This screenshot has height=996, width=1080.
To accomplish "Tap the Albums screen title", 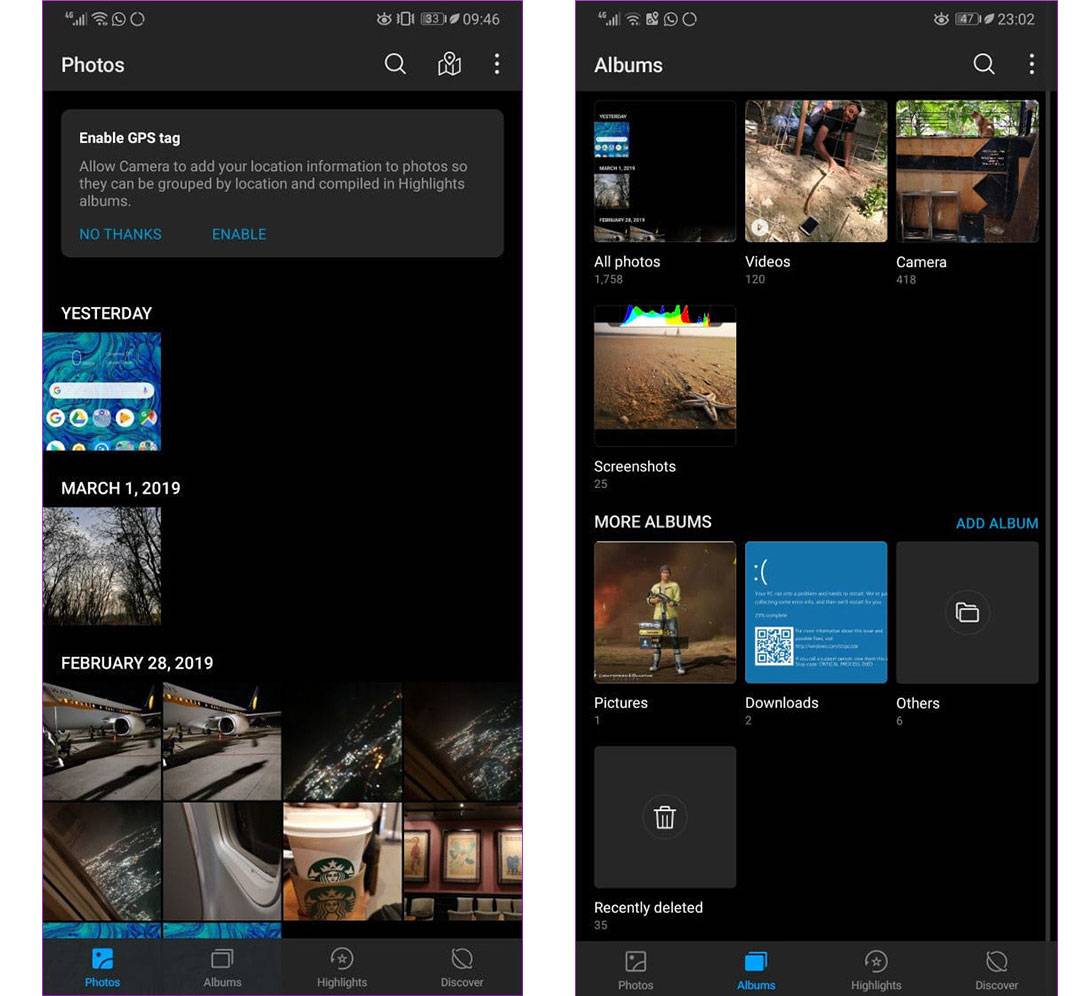I will [x=628, y=65].
